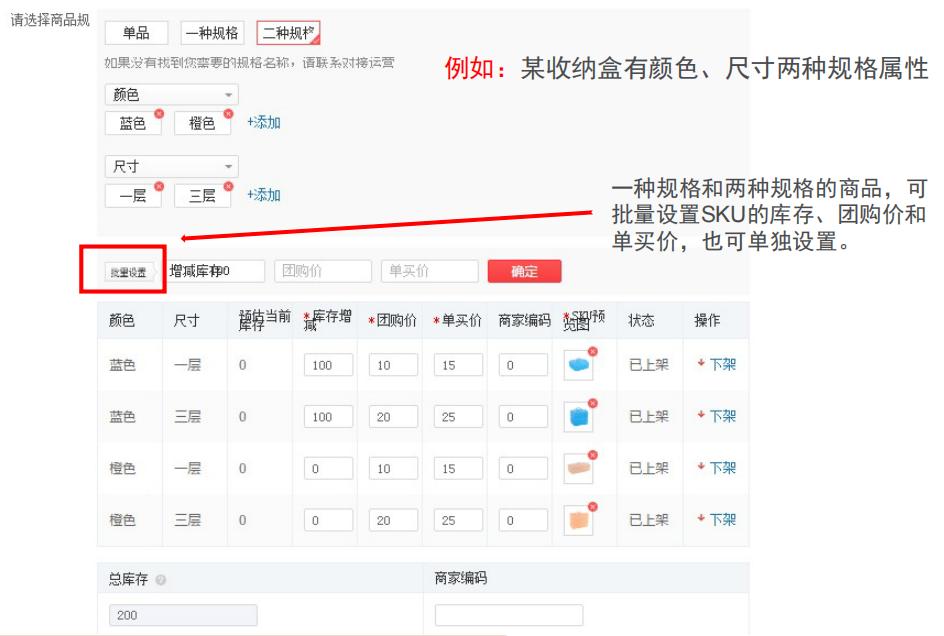The width and height of the screenshot is (944, 636).
Task: Delete the second row's blue SKU image badge
Action: click(x=592, y=402)
